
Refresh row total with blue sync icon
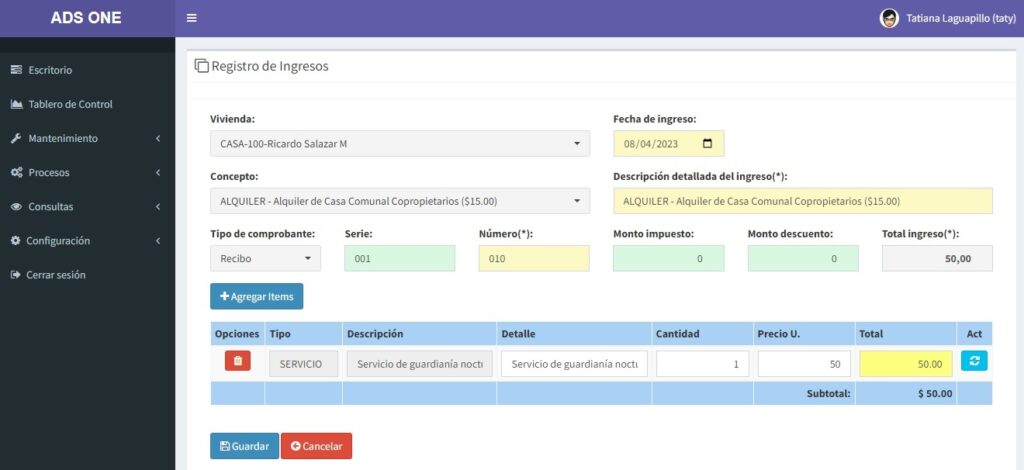pyautogui.click(x=974, y=361)
